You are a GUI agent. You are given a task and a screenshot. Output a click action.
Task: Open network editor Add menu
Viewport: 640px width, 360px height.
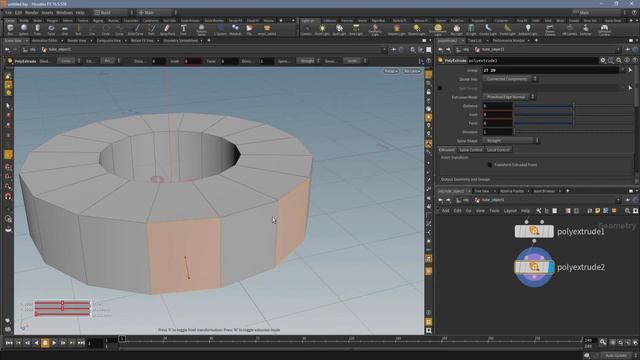point(446,211)
